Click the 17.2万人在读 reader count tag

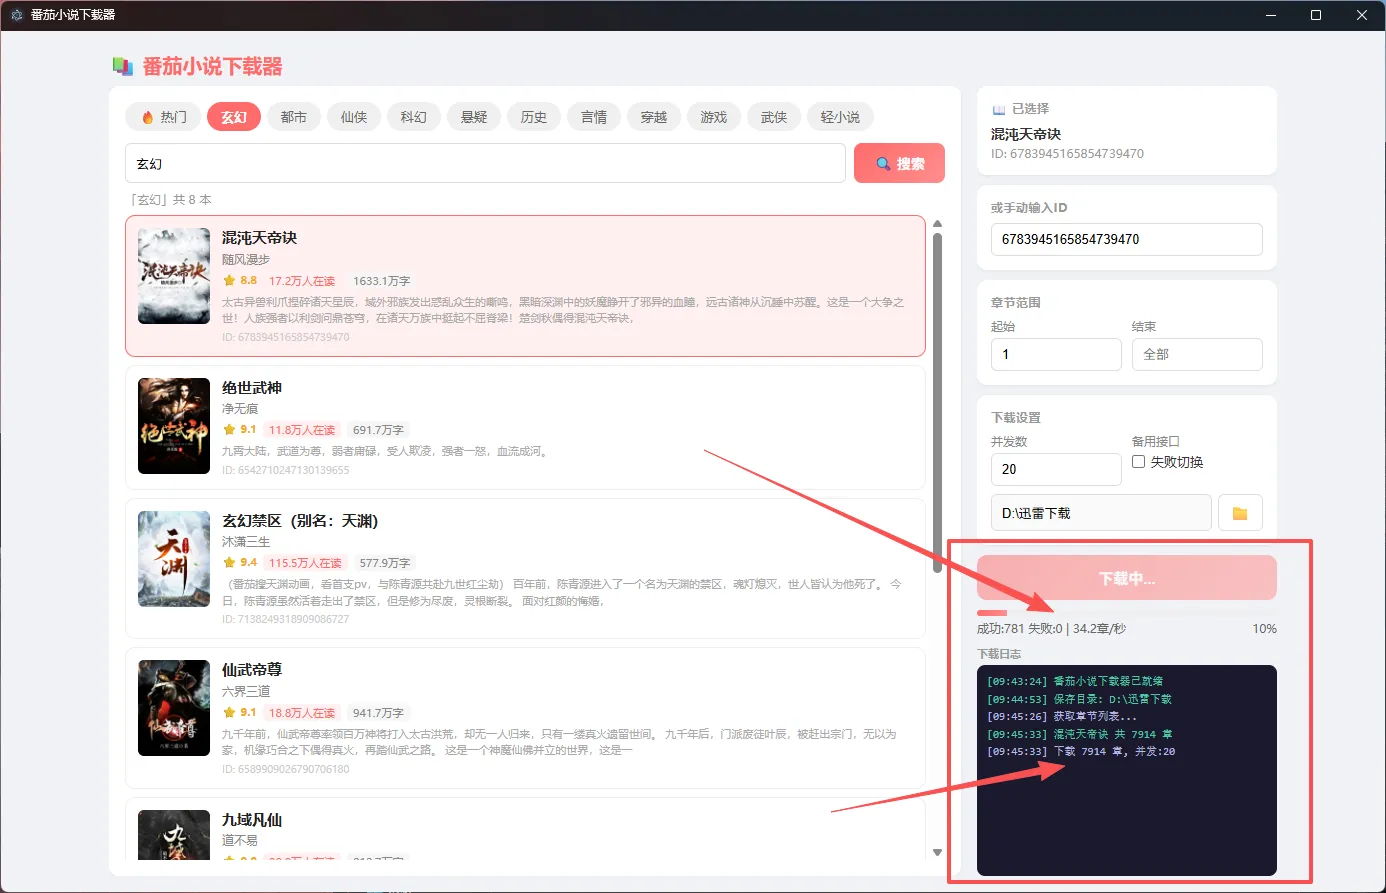(302, 281)
